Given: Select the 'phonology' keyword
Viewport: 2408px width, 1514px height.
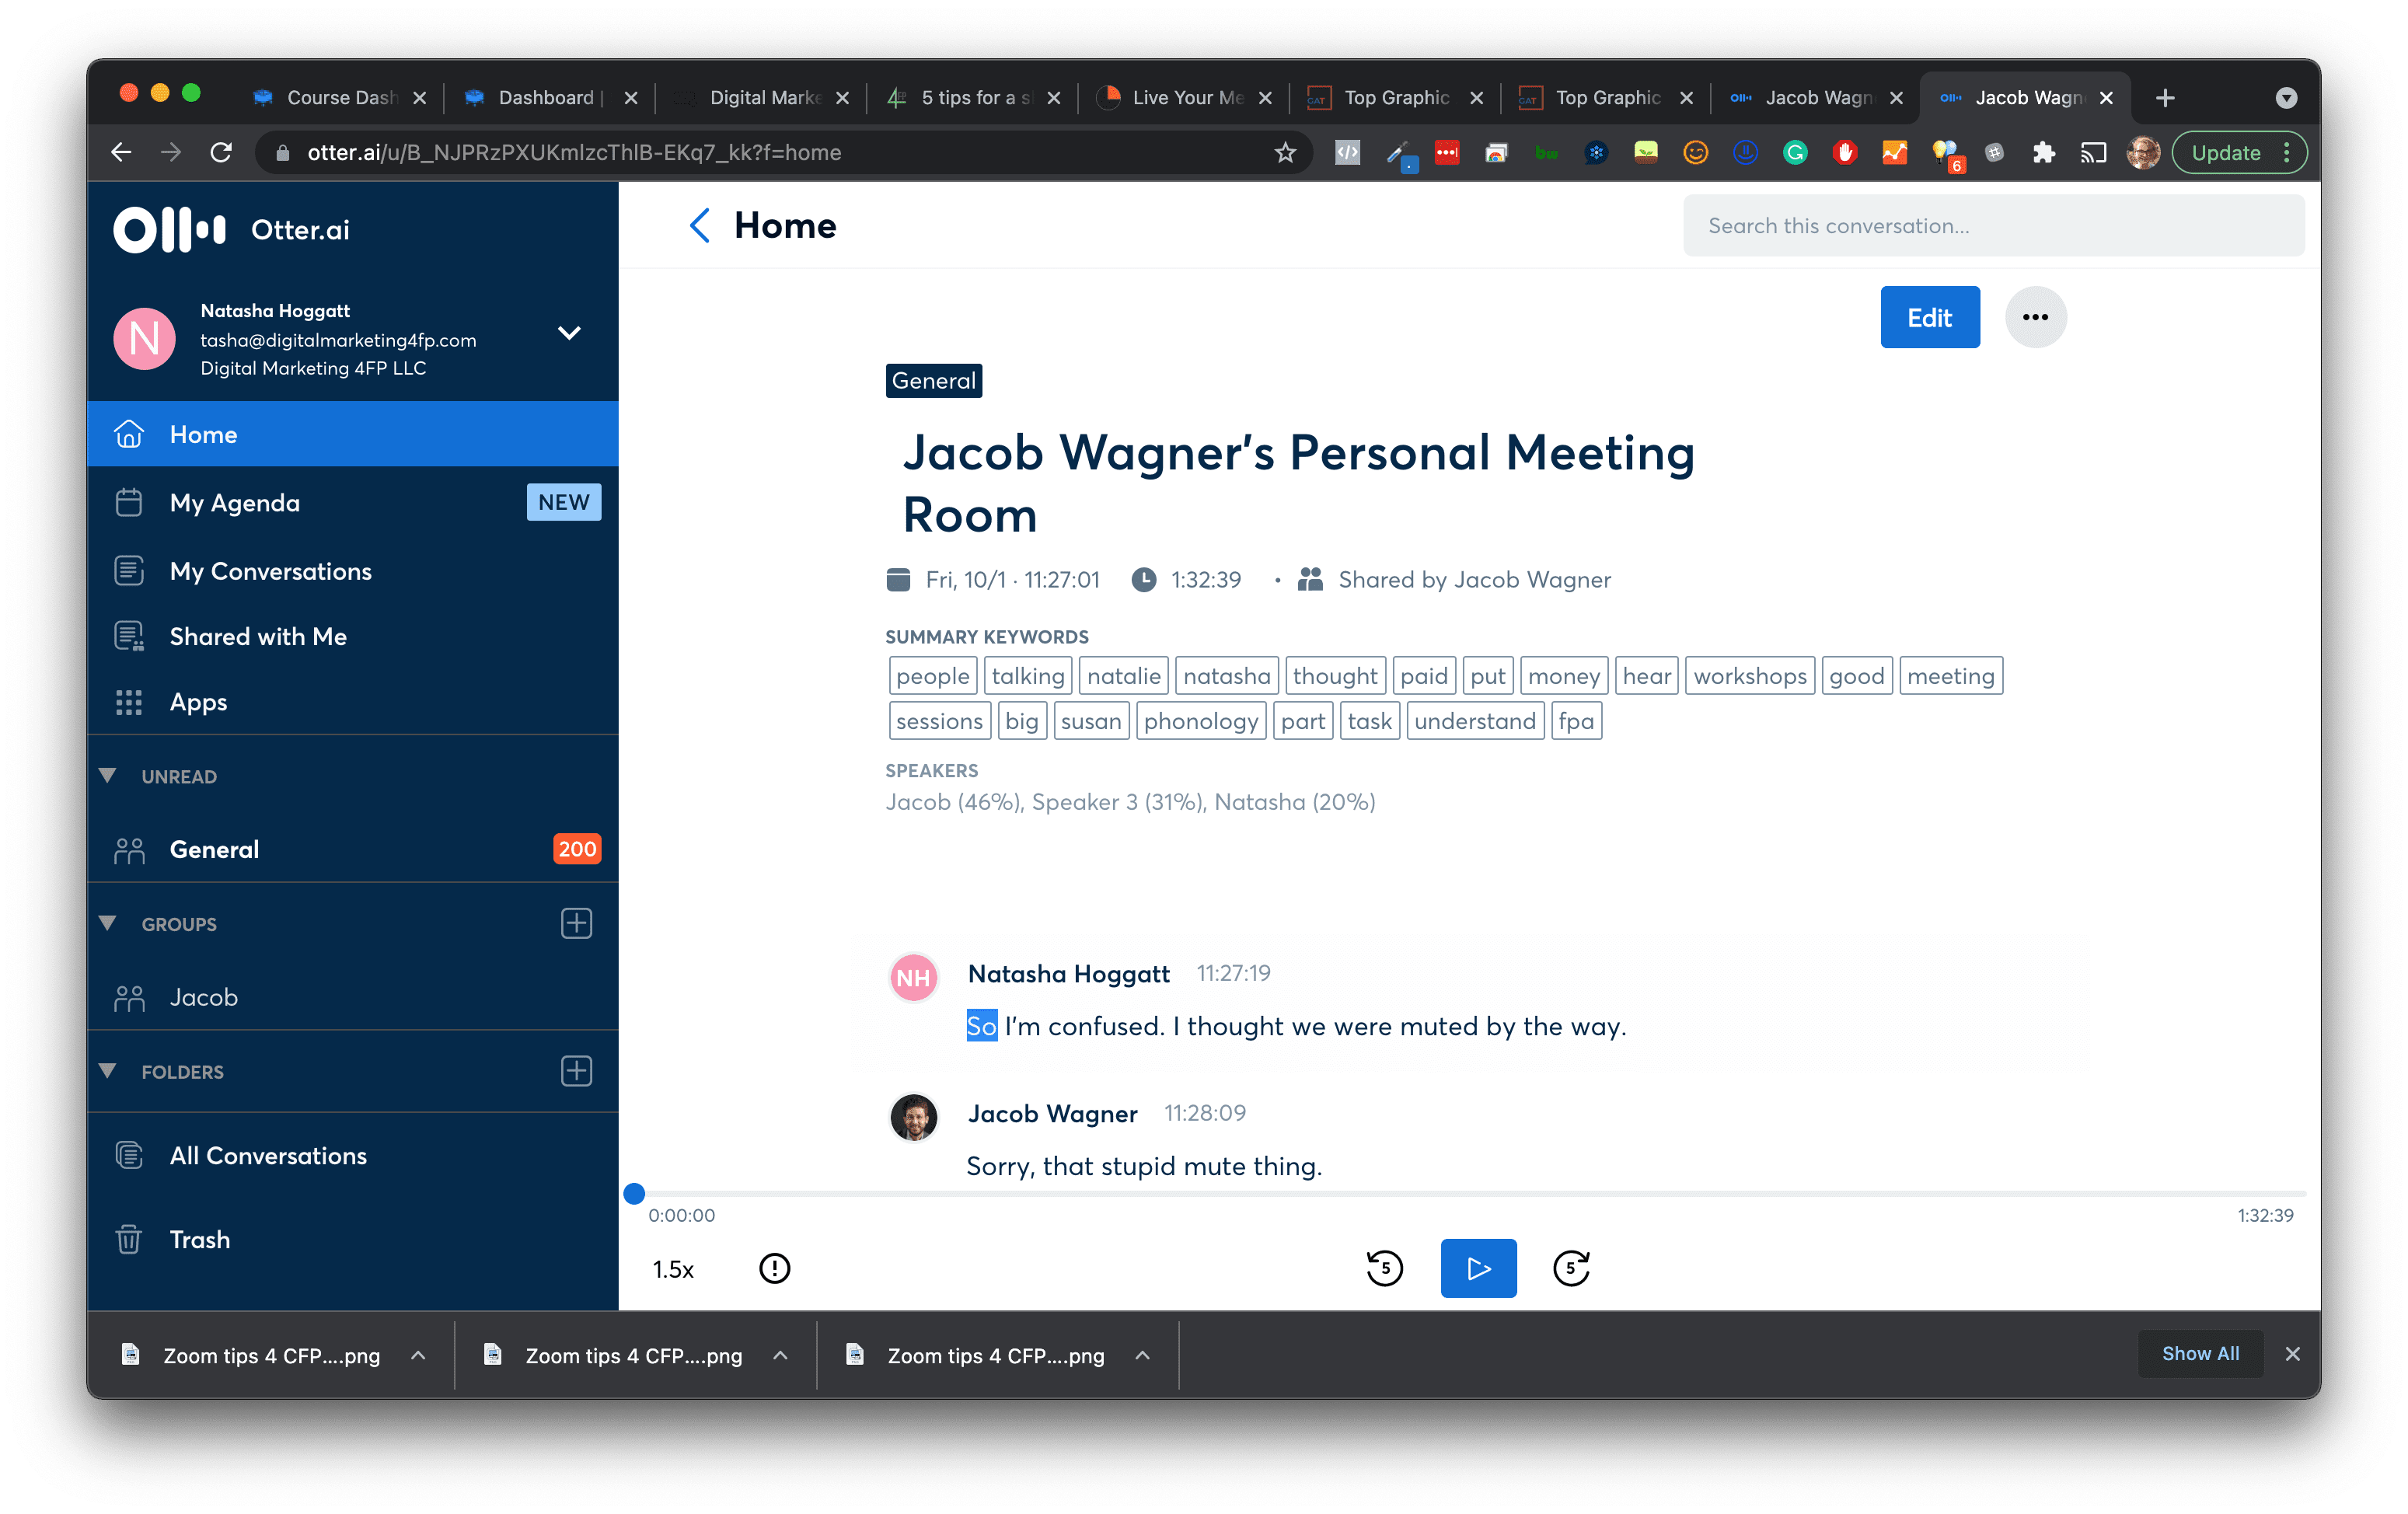Looking at the screenshot, I should pos(1200,721).
